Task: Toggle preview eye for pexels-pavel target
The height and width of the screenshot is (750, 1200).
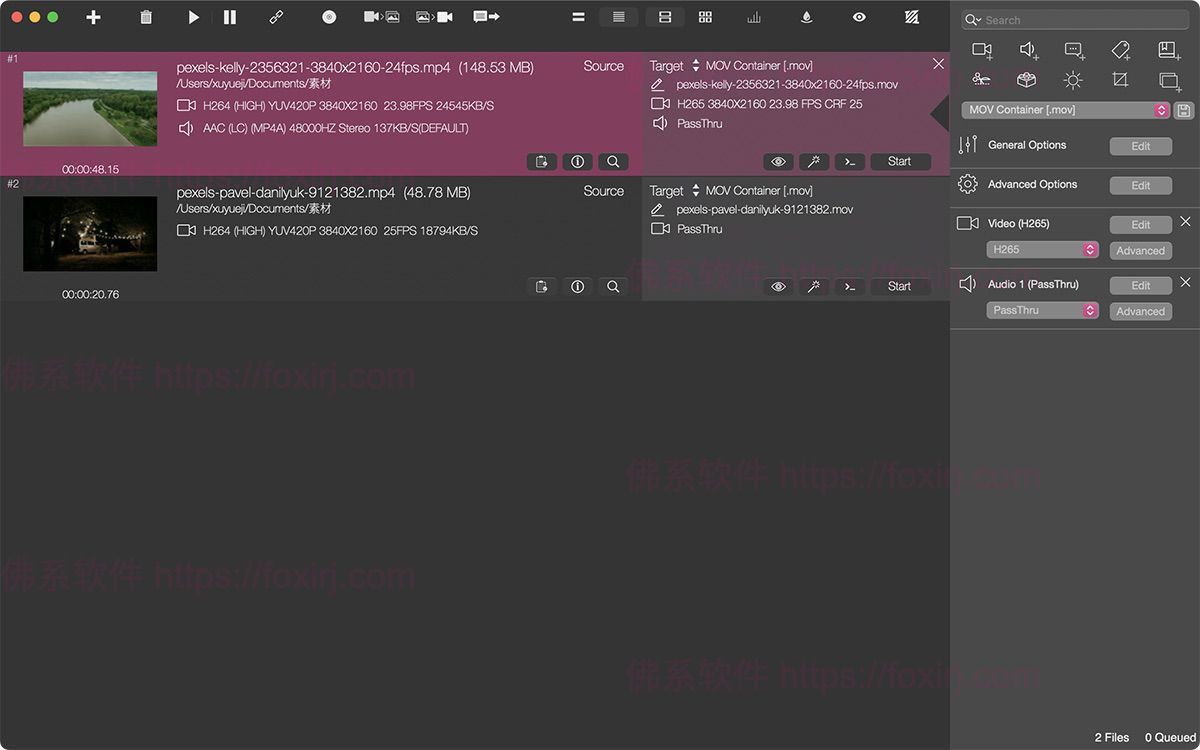Action: pyautogui.click(x=779, y=287)
